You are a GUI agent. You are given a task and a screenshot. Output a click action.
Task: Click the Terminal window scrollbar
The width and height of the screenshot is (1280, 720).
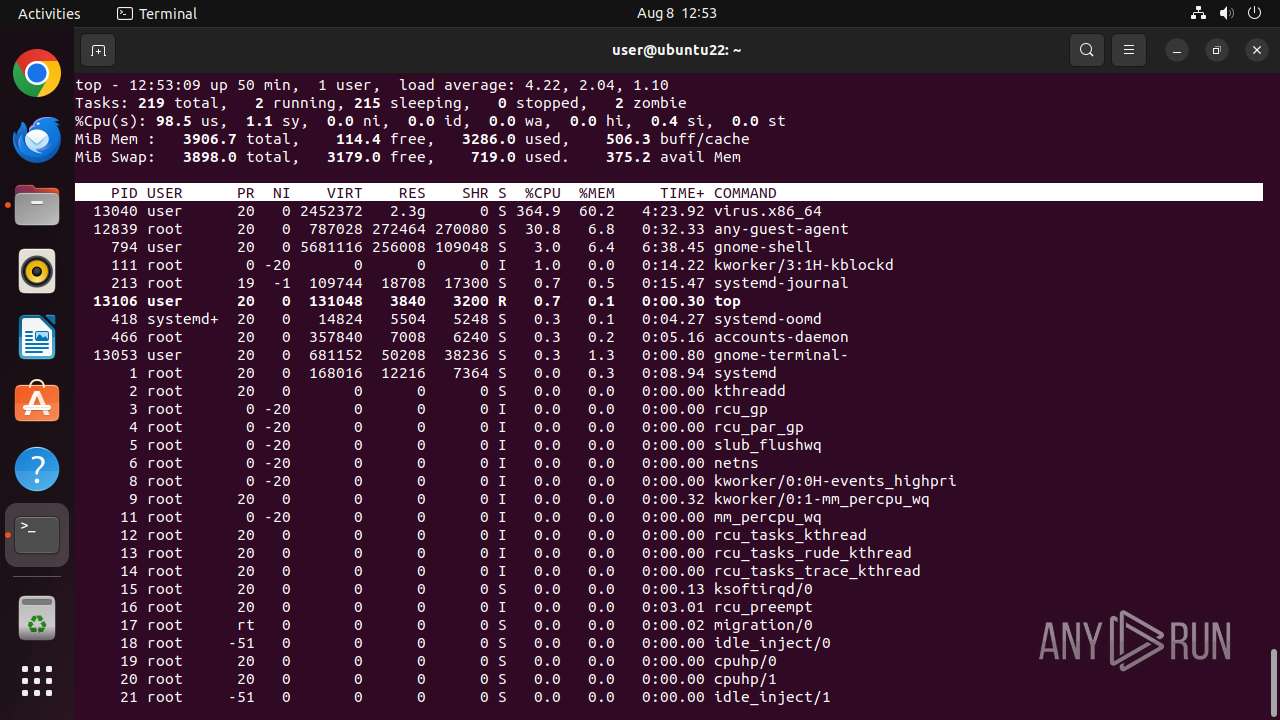tap(1273, 683)
